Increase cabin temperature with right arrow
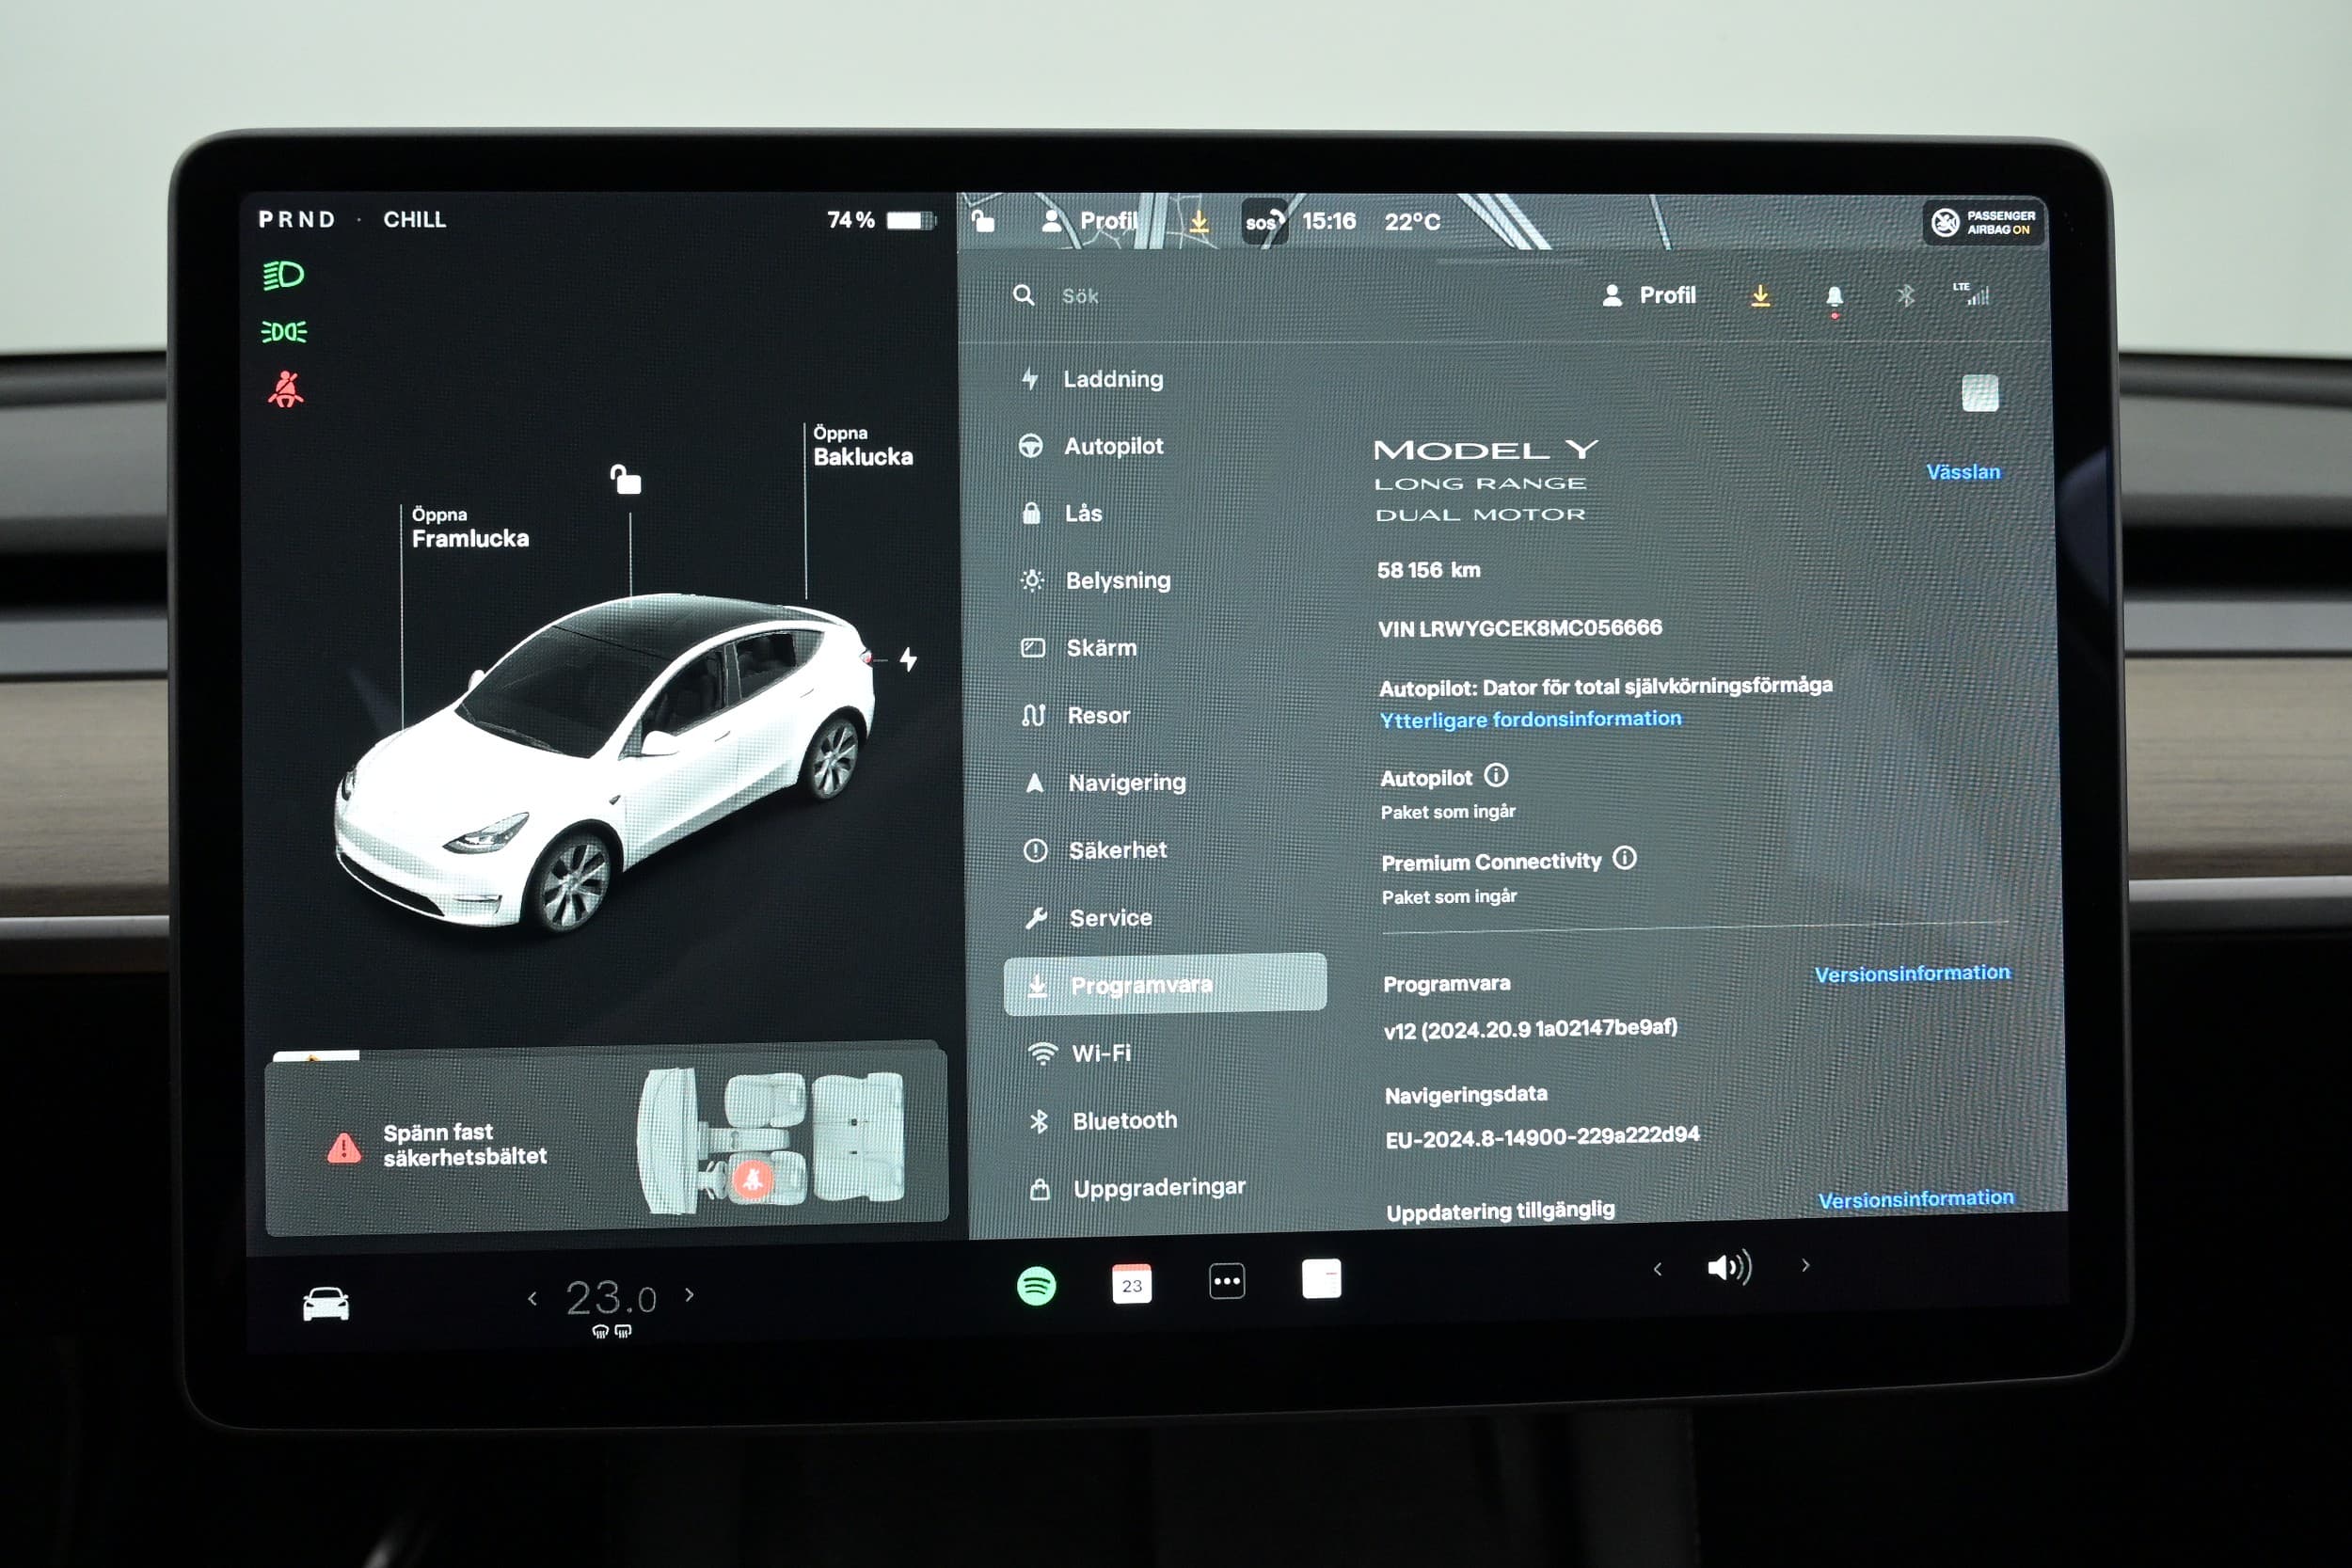The image size is (2352, 1568). (689, 1294)
